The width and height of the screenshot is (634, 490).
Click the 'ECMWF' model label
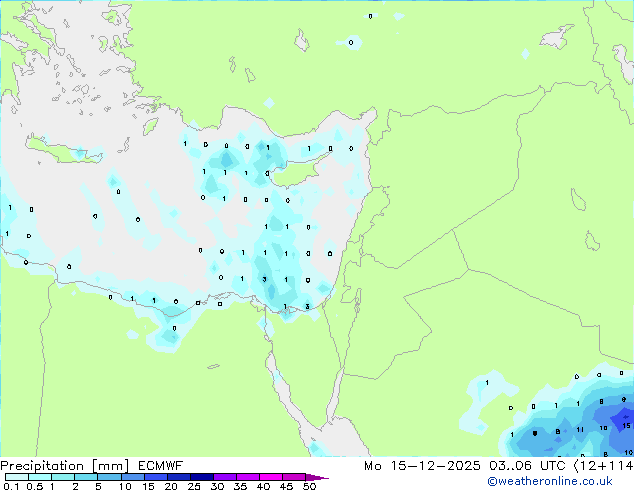click(x=161, y=466)
